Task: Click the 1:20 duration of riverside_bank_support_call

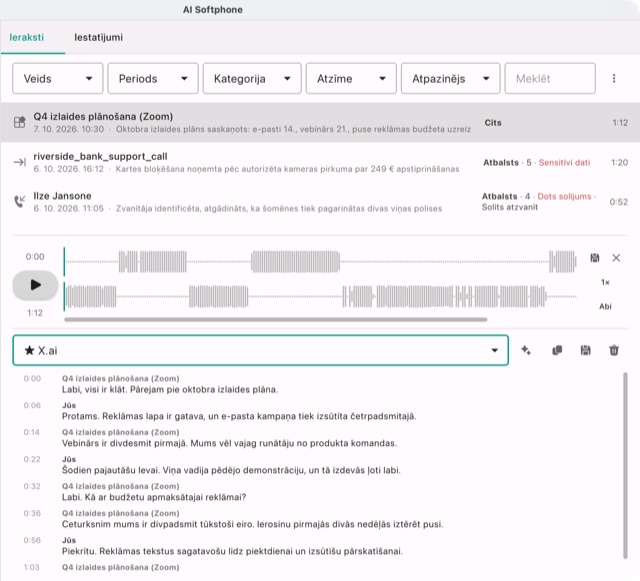Action: tap(619, 163)
